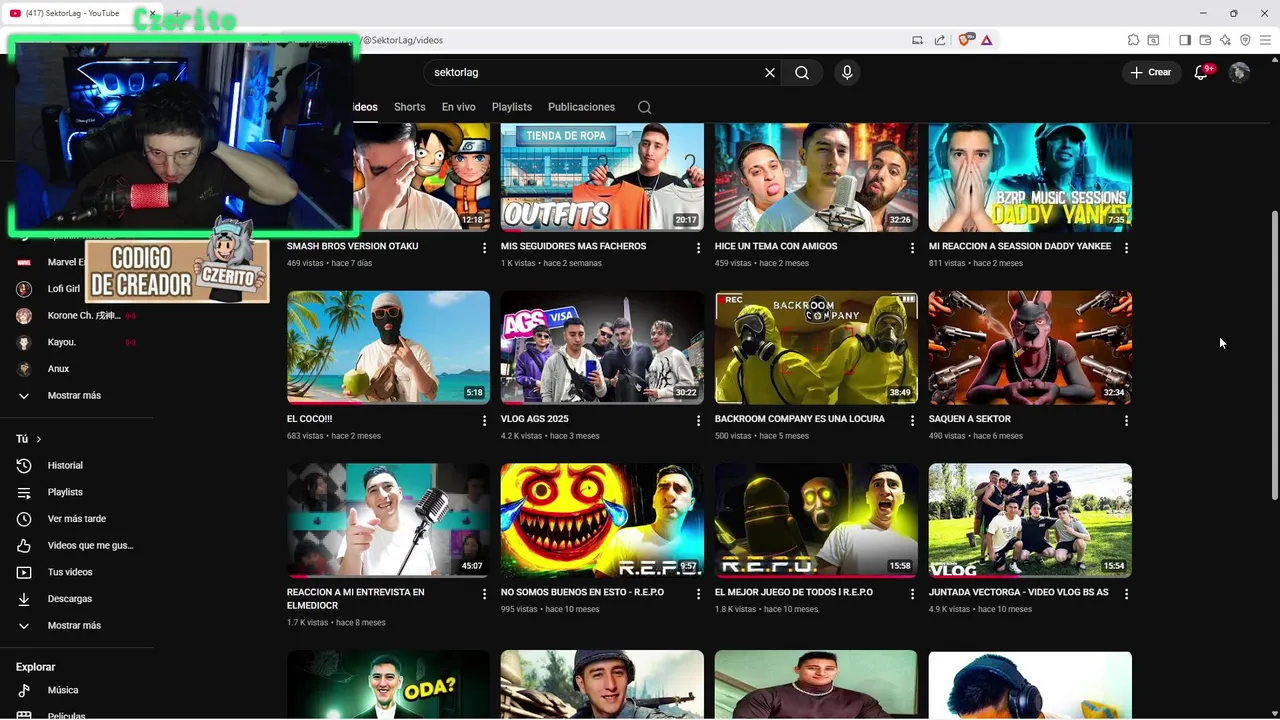Screen dimensions: 1280x720
Task: Play the SAQUEN A SEKTOR thumbnail
Action: pos(1030,347)
